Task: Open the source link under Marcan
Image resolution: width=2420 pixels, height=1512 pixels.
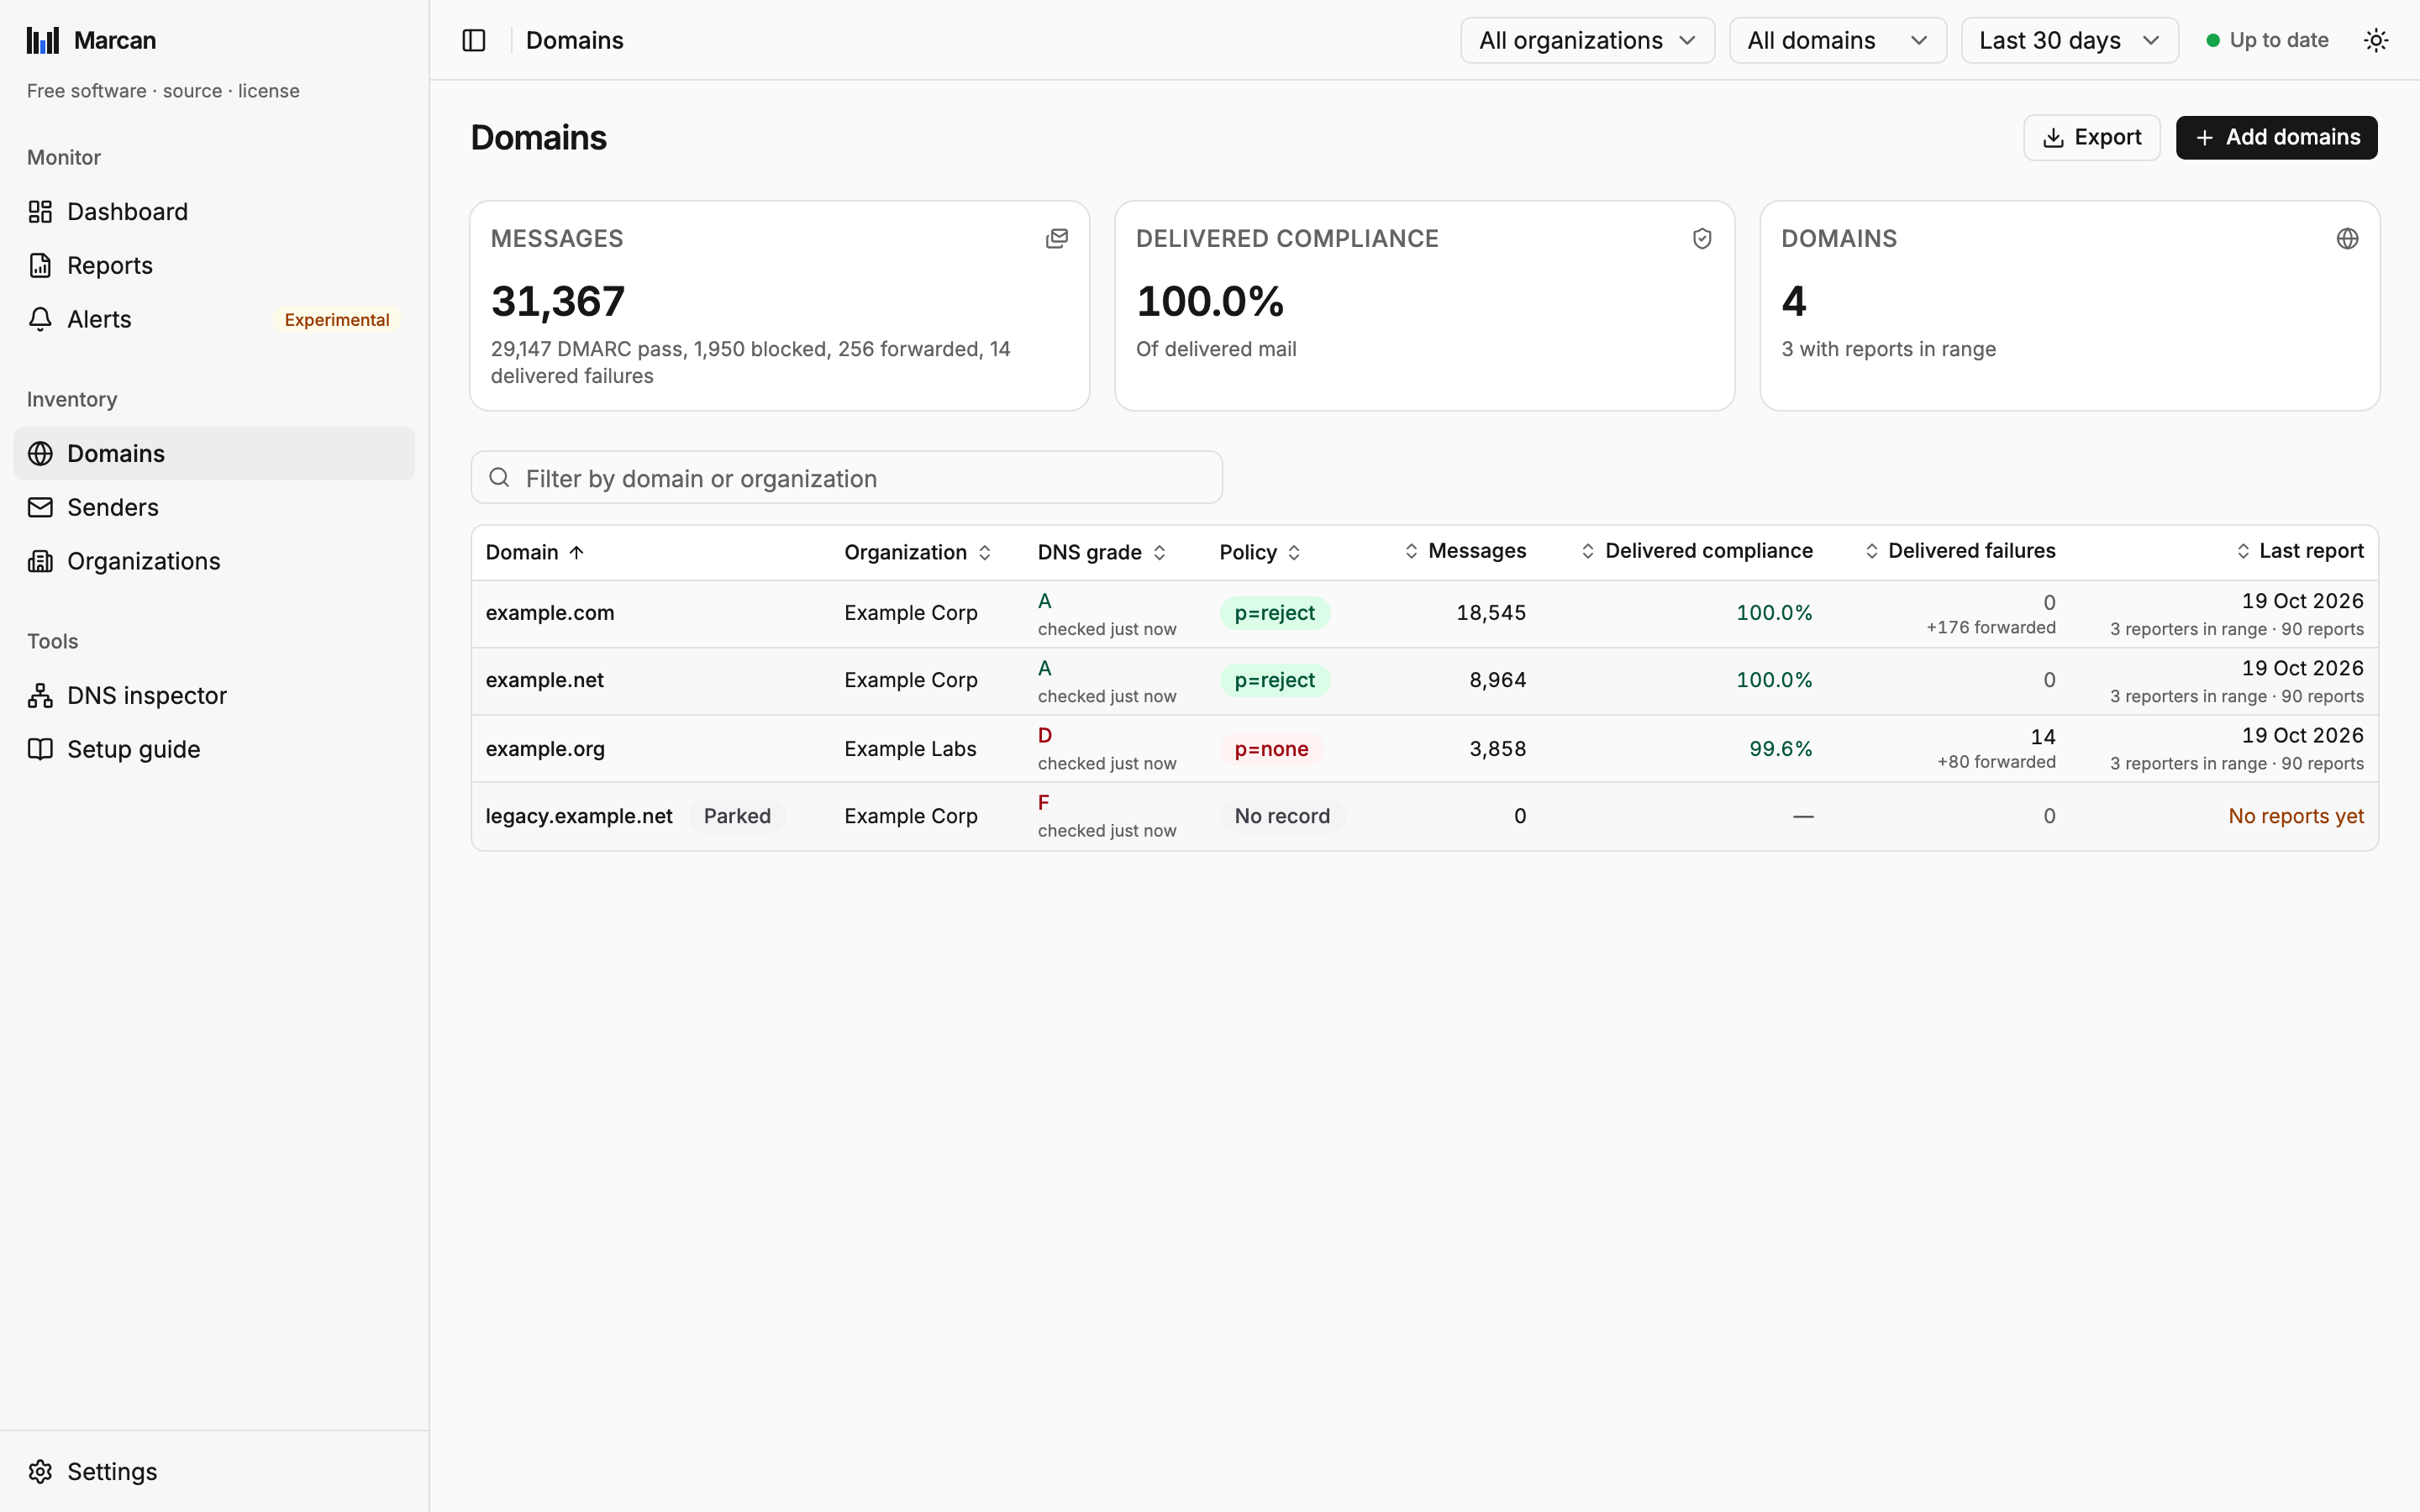Action: (x=192, y=91)
